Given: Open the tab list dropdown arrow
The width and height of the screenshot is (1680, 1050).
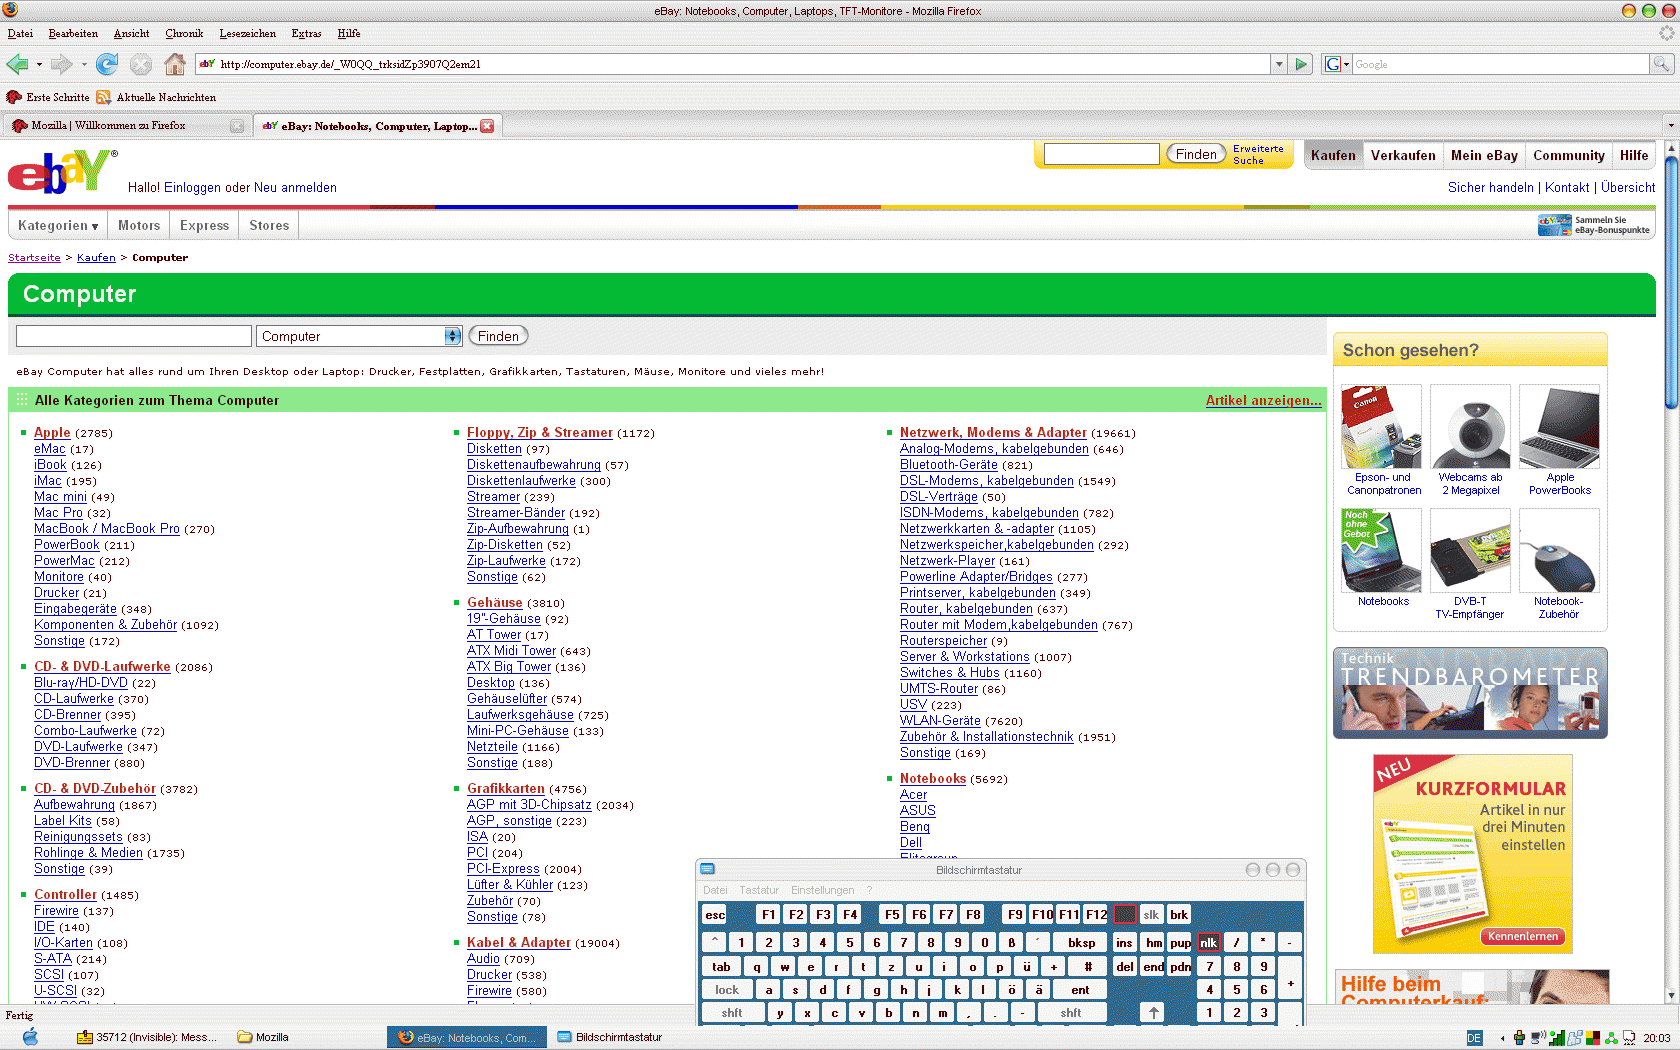Looking at the screenshot, I should (x=1670, y=126).
